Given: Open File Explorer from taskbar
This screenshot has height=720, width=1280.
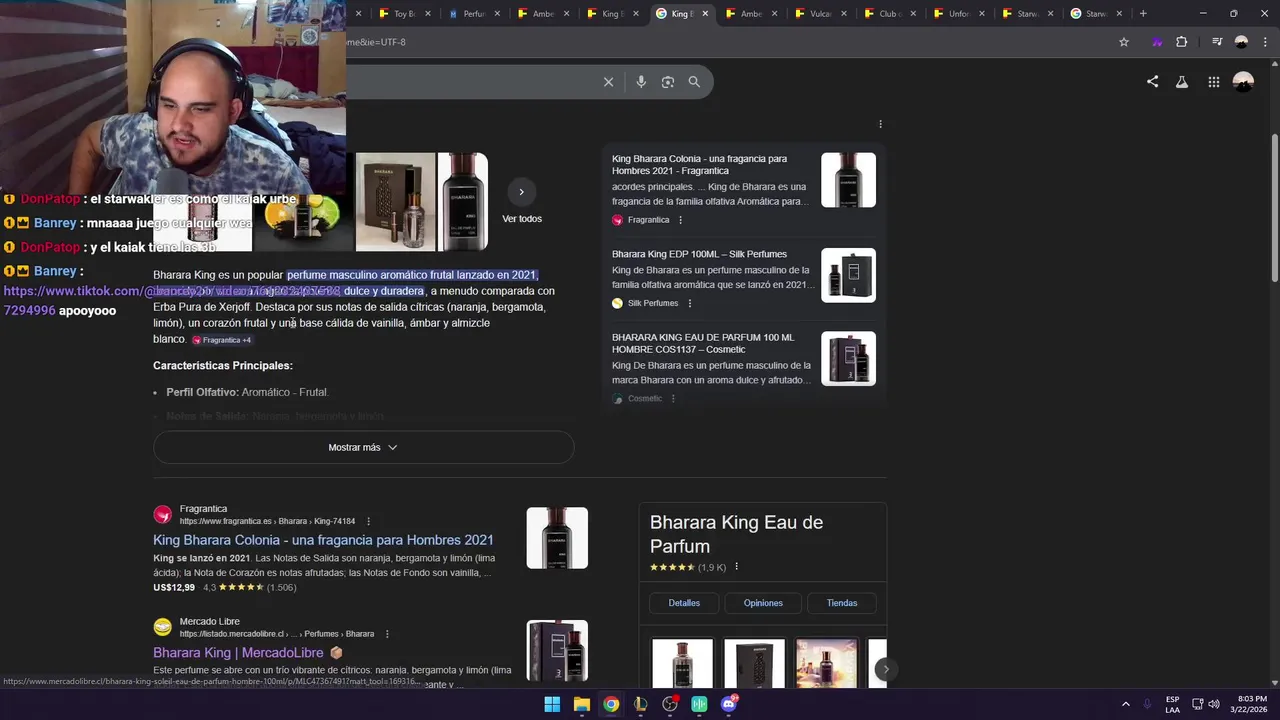Looking at the screenshot, I should click(581, 704).
